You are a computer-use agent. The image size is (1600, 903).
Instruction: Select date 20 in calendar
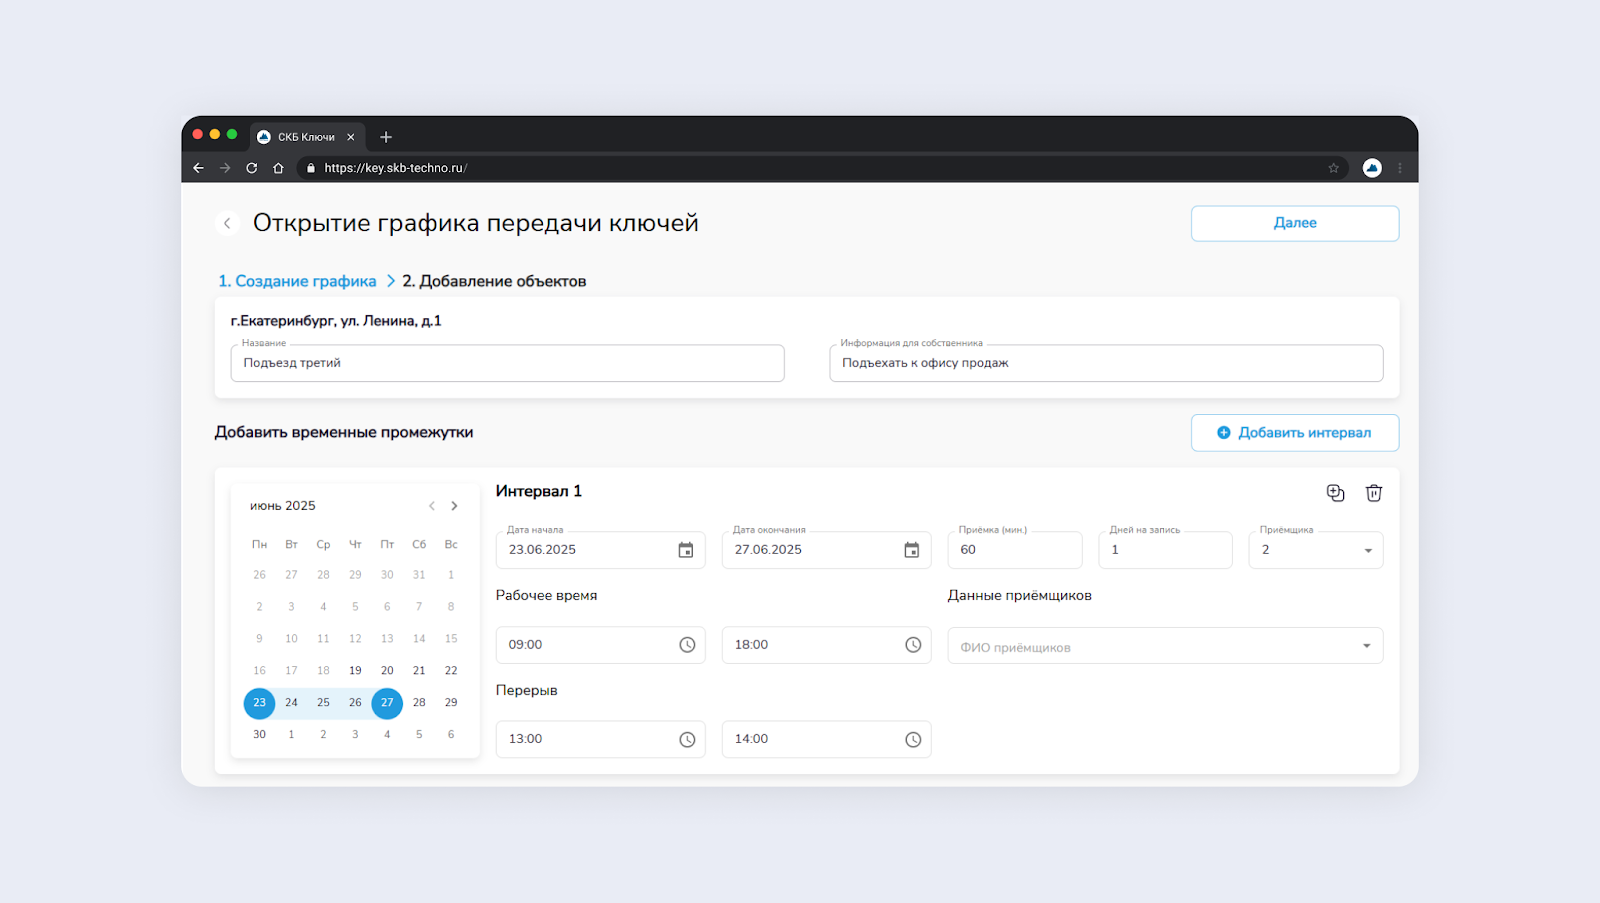pos(387,671)
